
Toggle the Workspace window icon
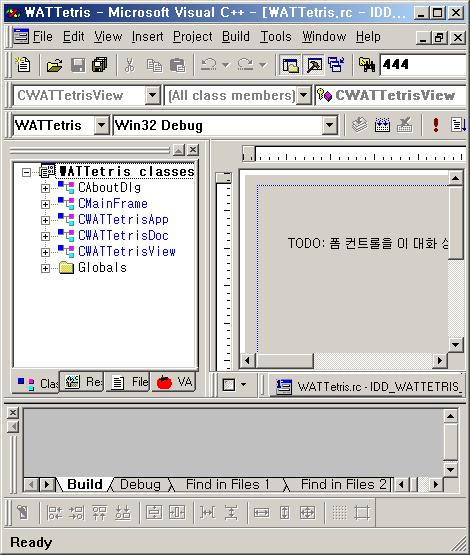290,65
